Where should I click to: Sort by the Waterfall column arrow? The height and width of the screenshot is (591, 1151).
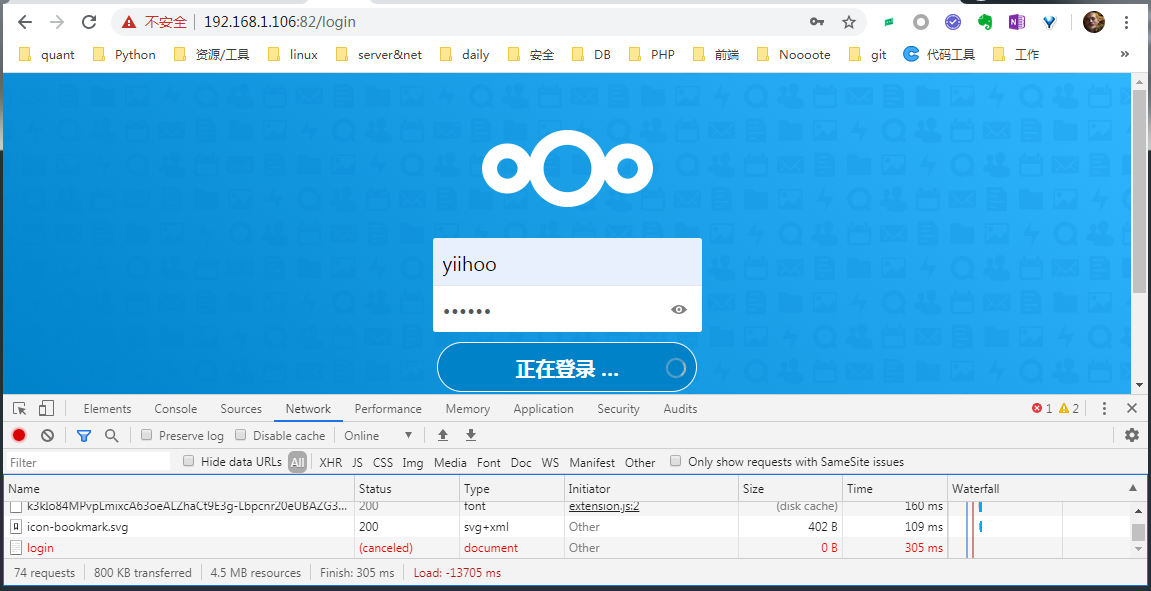click(x=1133, y=488)
